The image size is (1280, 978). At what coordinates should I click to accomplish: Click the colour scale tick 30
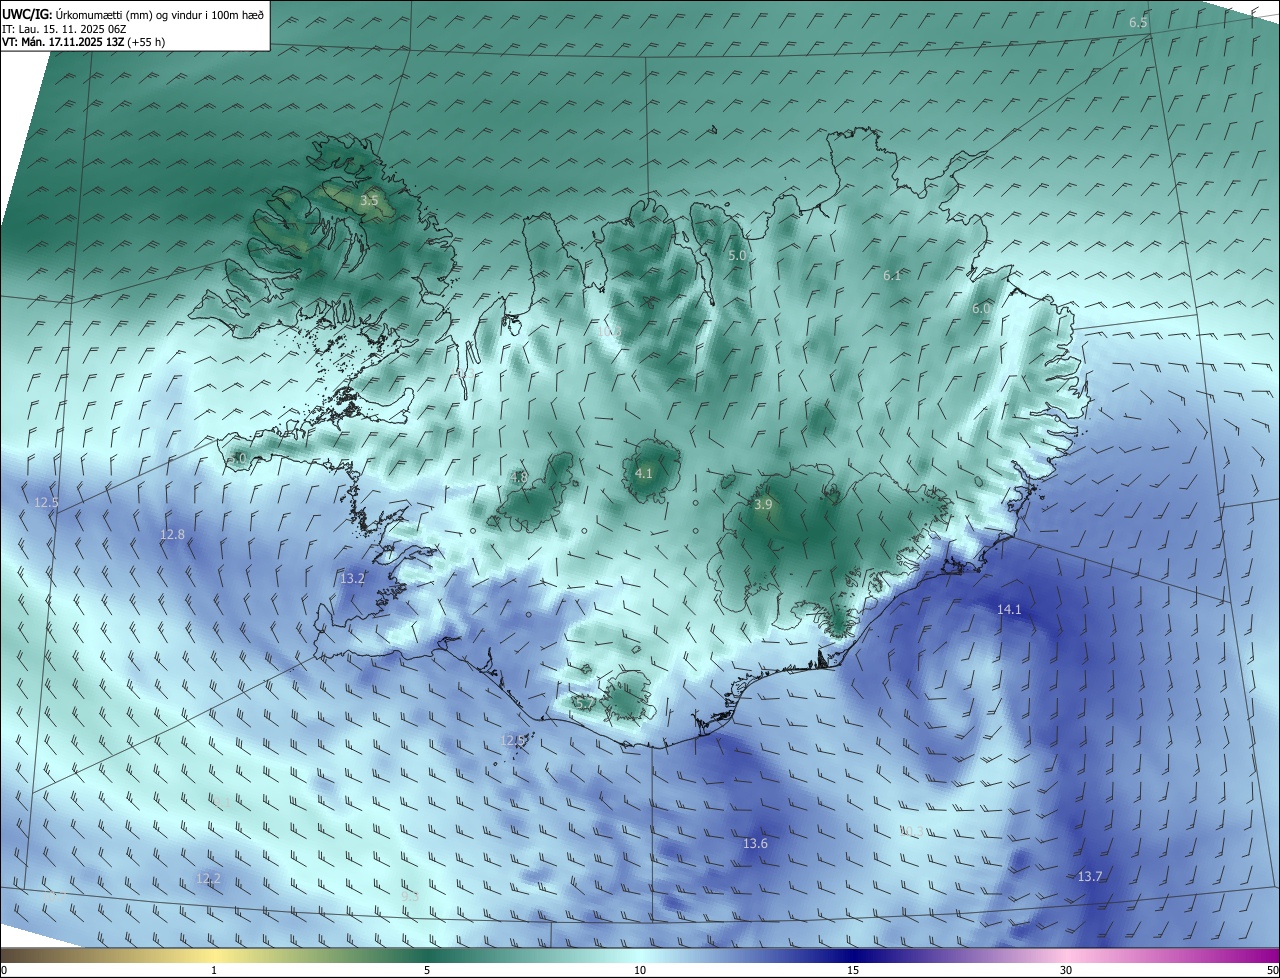coord(1066,971)
